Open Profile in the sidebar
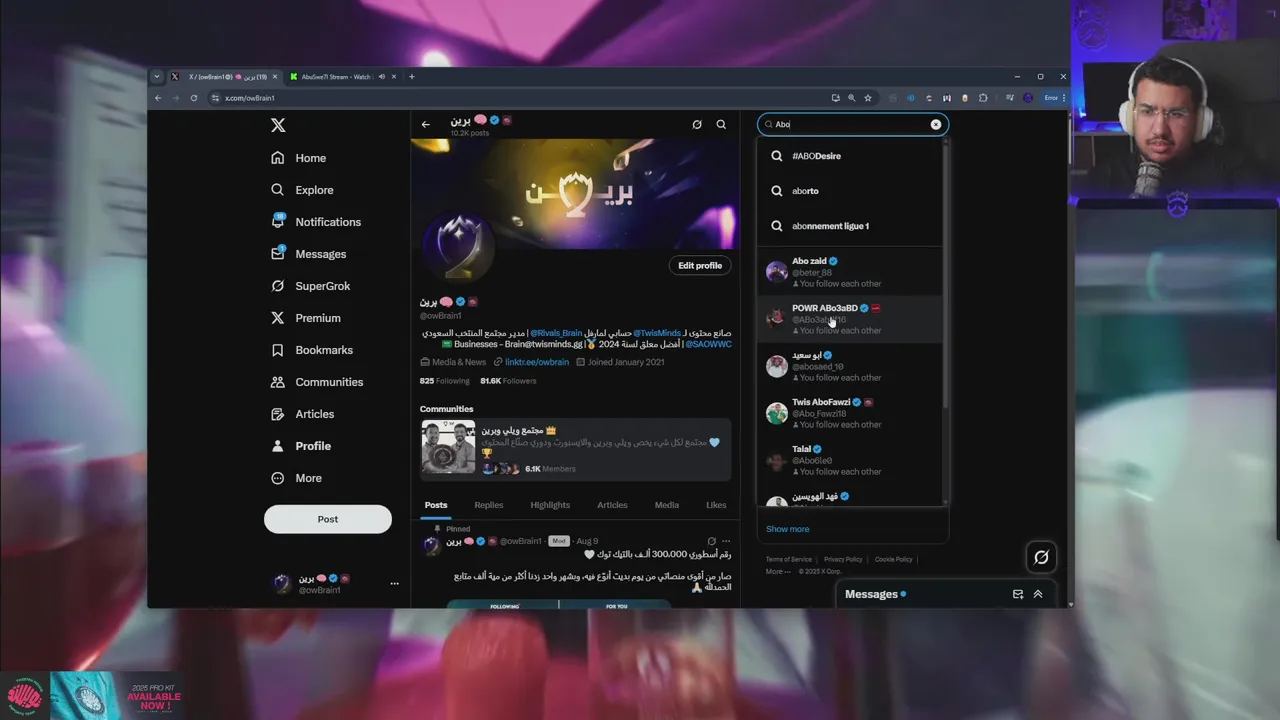 pyautogui.click(x=301, y=446)
